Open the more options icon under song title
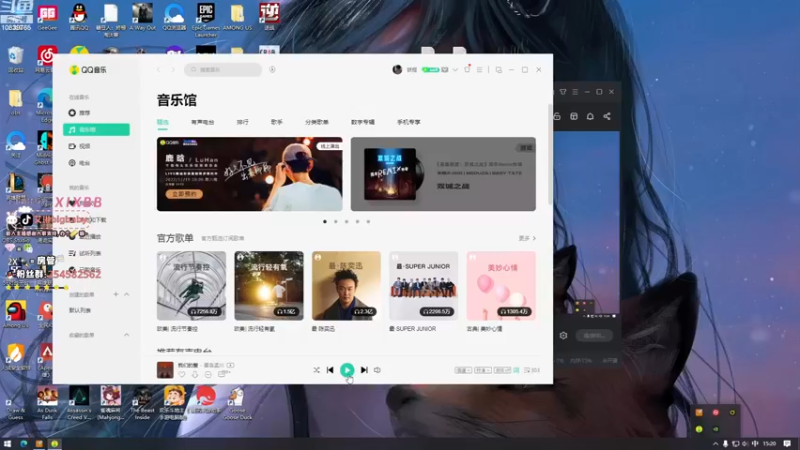Image resolution: width=800 pixels, height=450 pixels. point(223,374)
